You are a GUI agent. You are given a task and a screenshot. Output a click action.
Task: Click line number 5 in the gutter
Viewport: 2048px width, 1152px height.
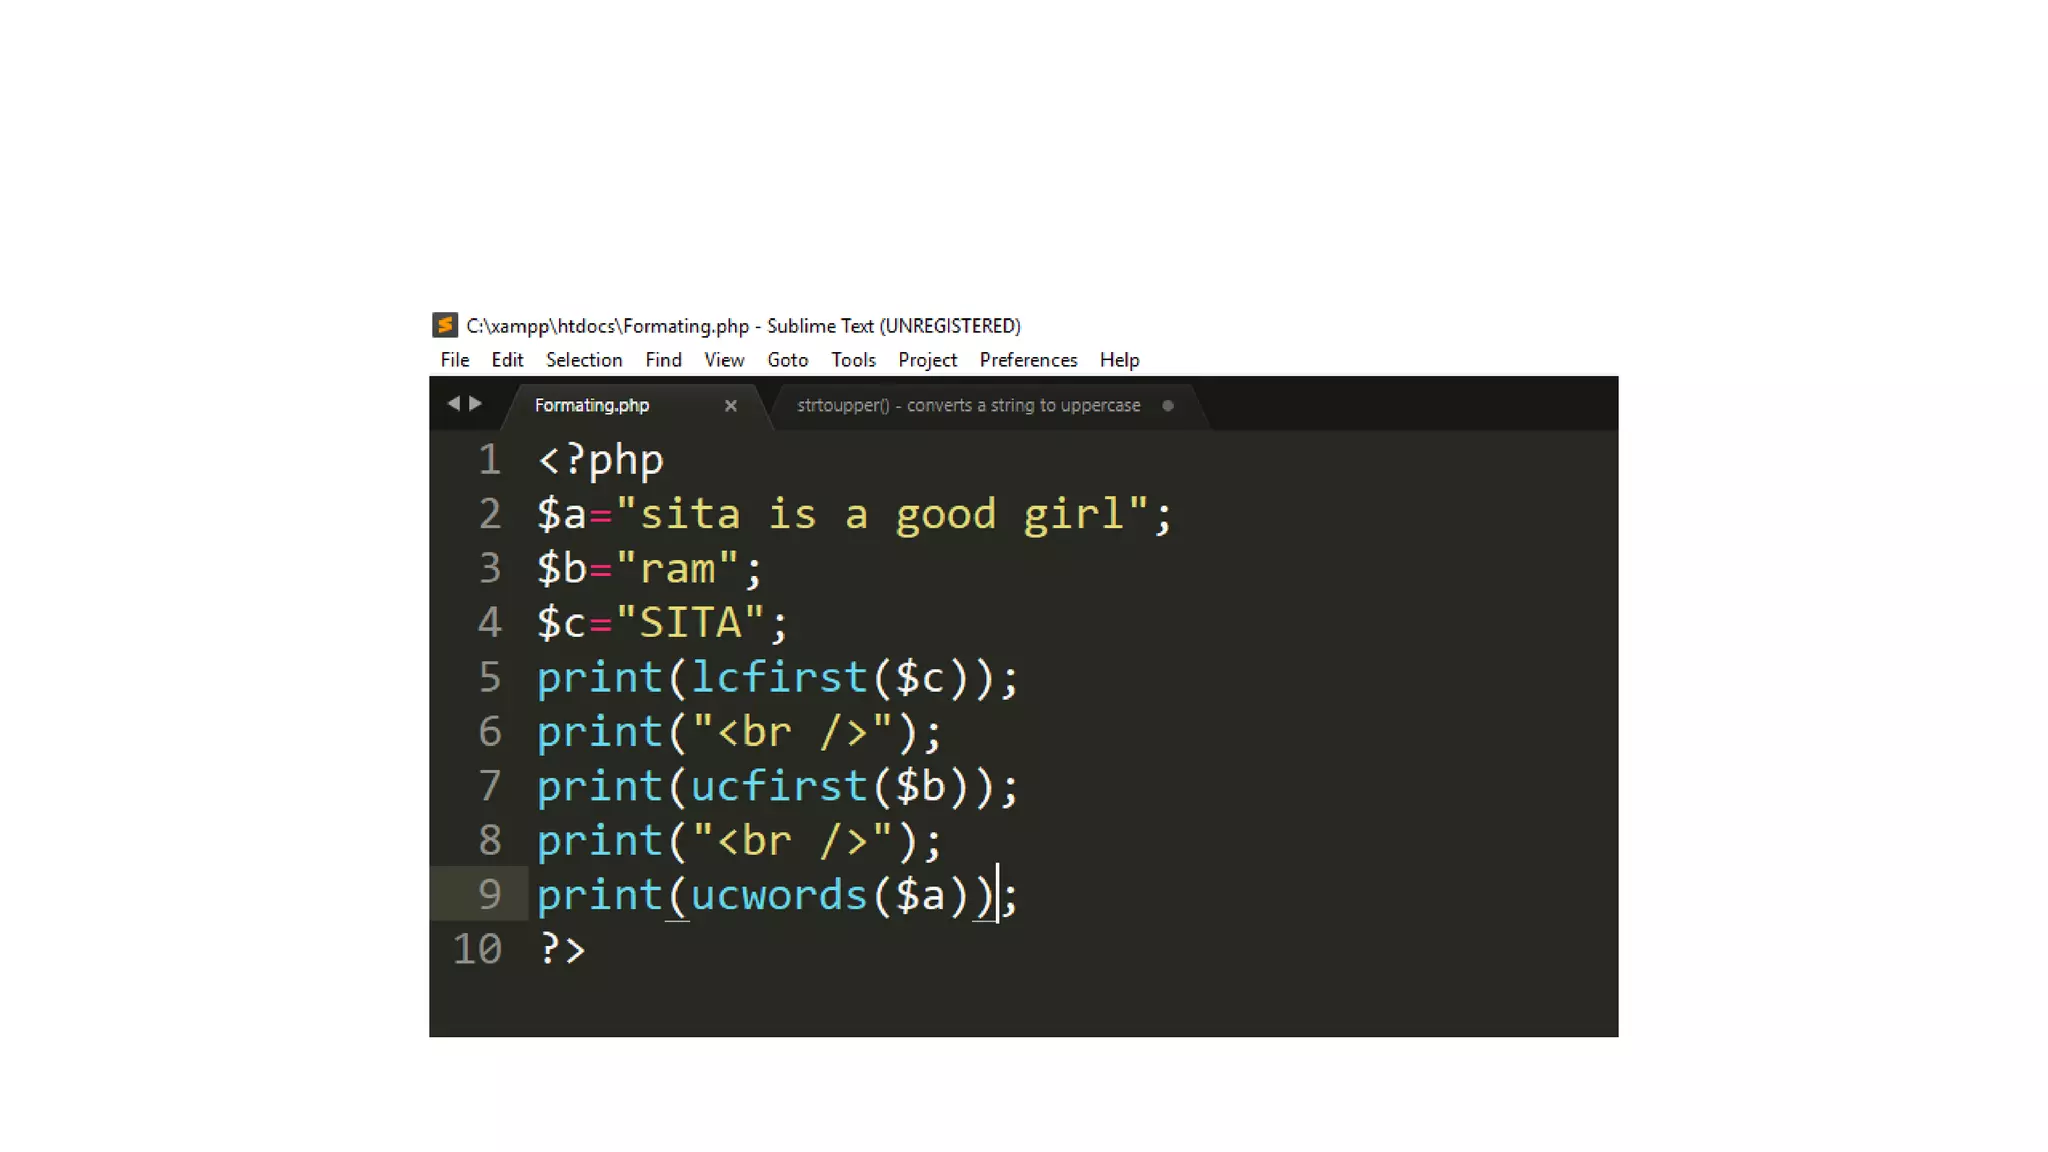(x=489, y=678)
